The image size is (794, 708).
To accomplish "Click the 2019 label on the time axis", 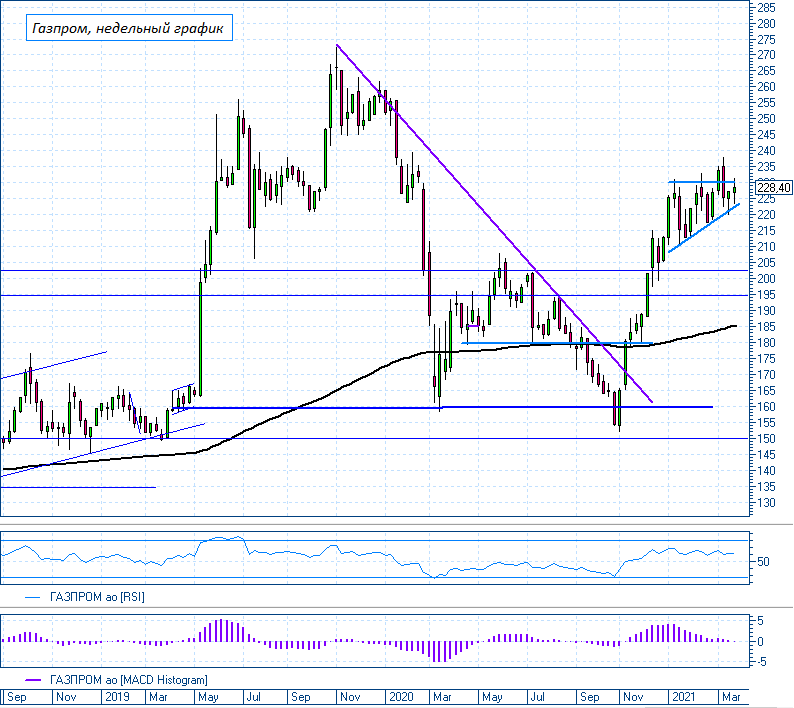I will click(x=117, y=697).
